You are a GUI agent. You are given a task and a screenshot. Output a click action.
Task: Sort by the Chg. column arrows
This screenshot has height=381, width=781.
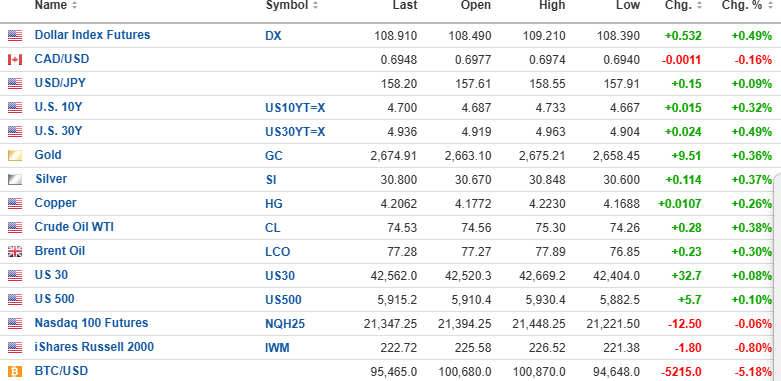pyautogui.click(x=699, y=5)
